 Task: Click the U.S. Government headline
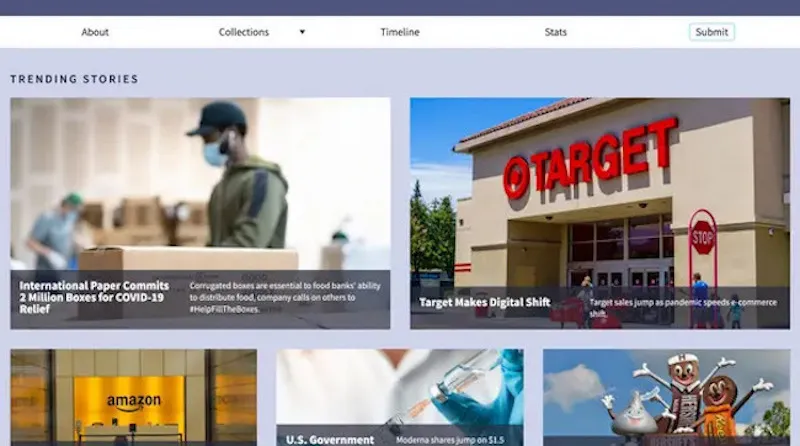pos(330,440)
